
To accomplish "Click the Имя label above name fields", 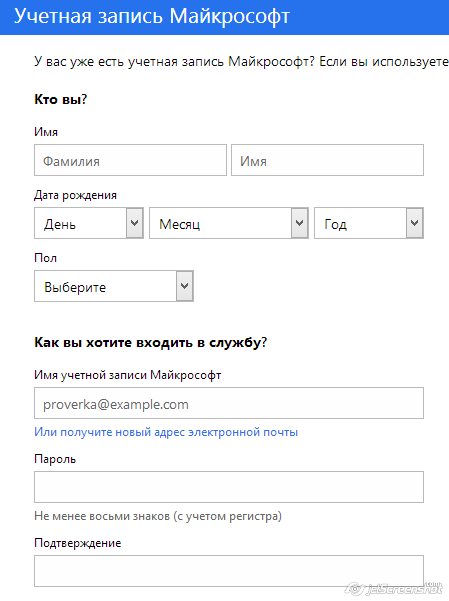I will [46, 132].
